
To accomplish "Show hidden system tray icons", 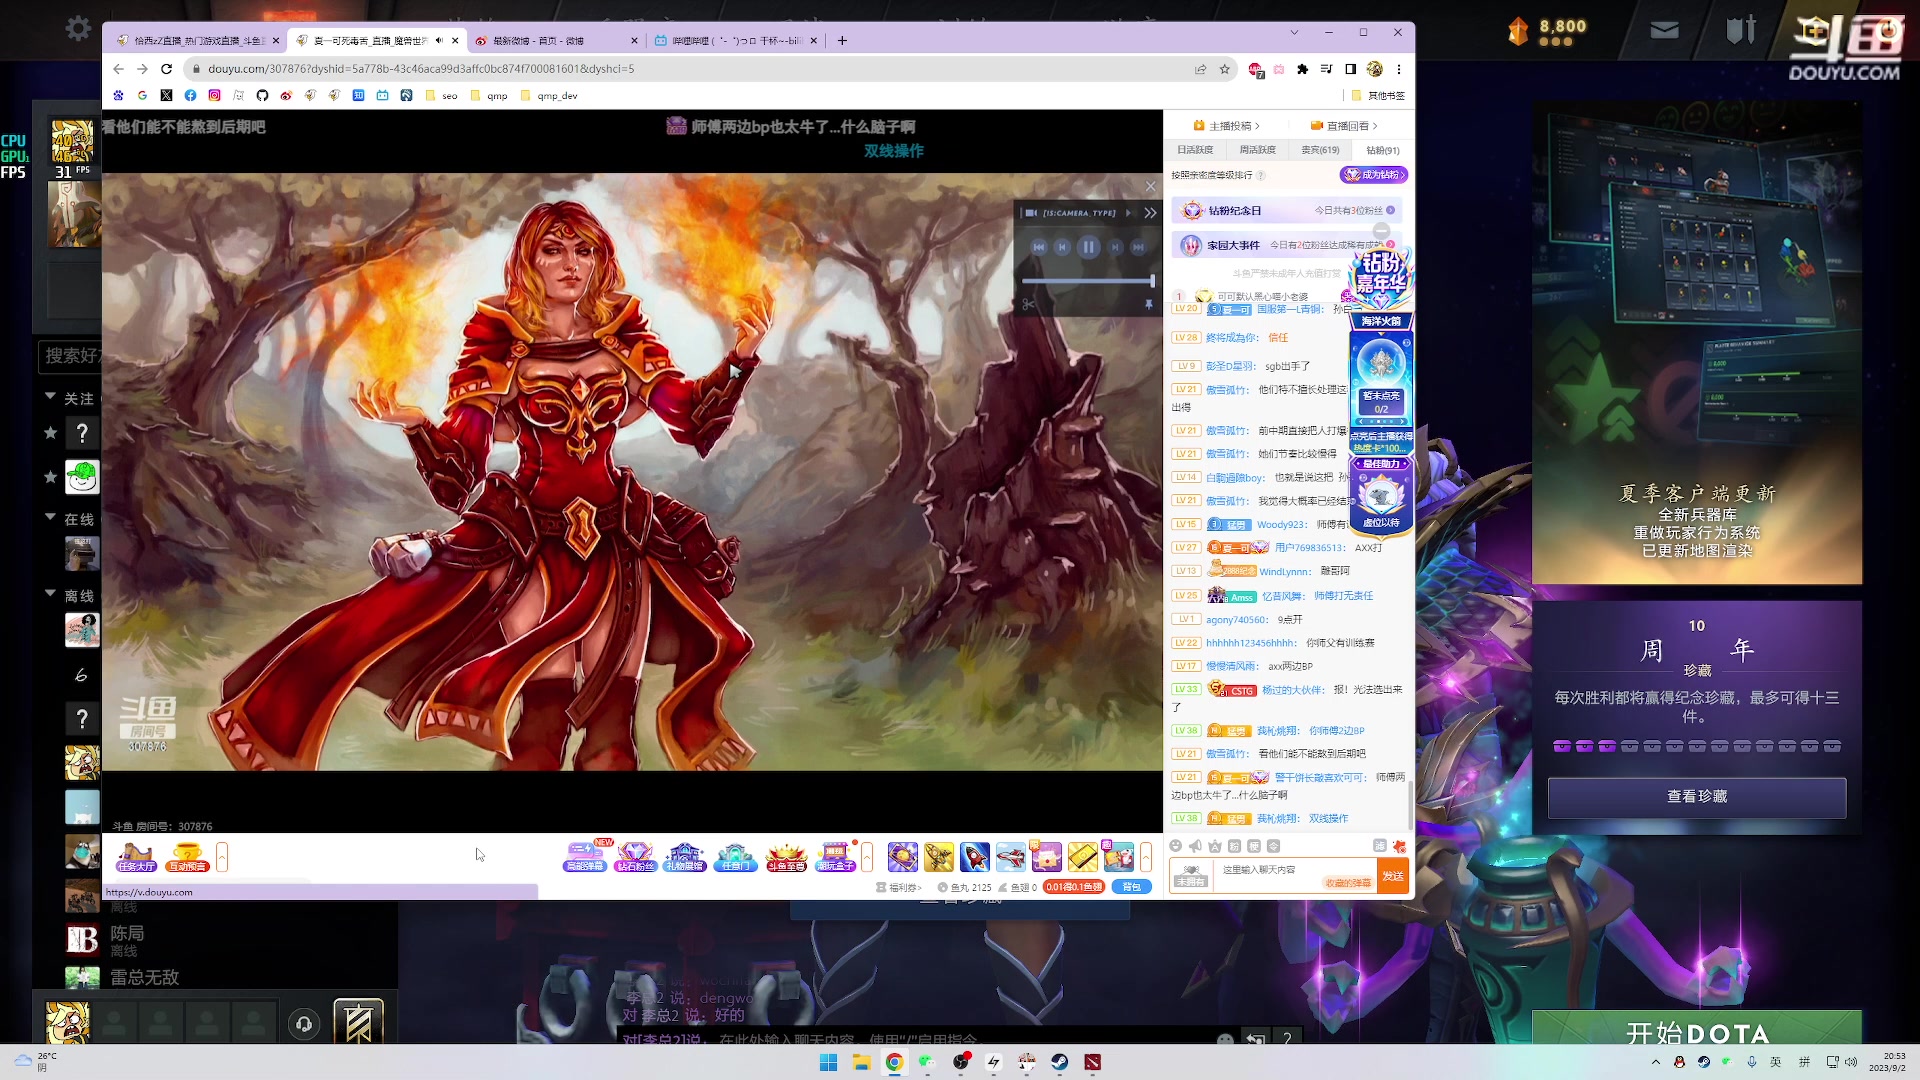I will pos(1656,1062).
